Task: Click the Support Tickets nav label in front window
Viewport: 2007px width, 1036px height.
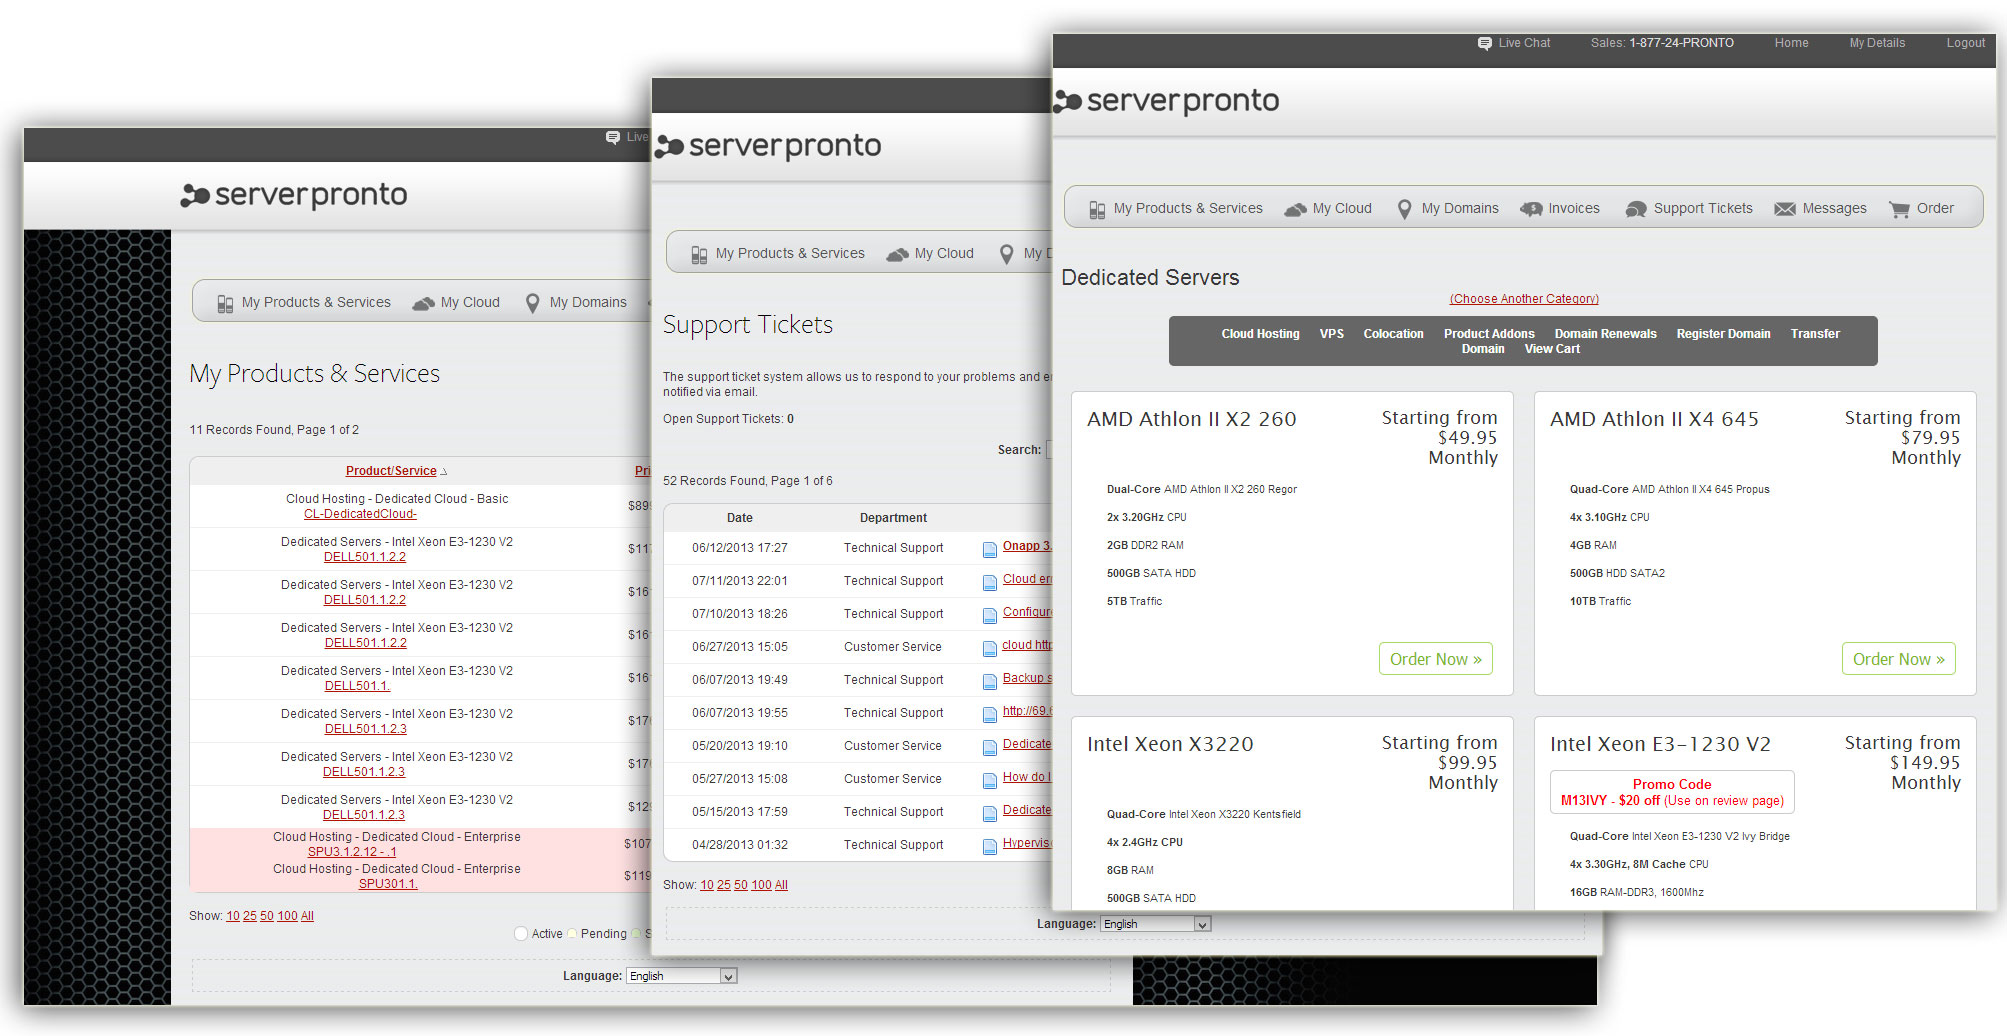Action: (1703, 208)
